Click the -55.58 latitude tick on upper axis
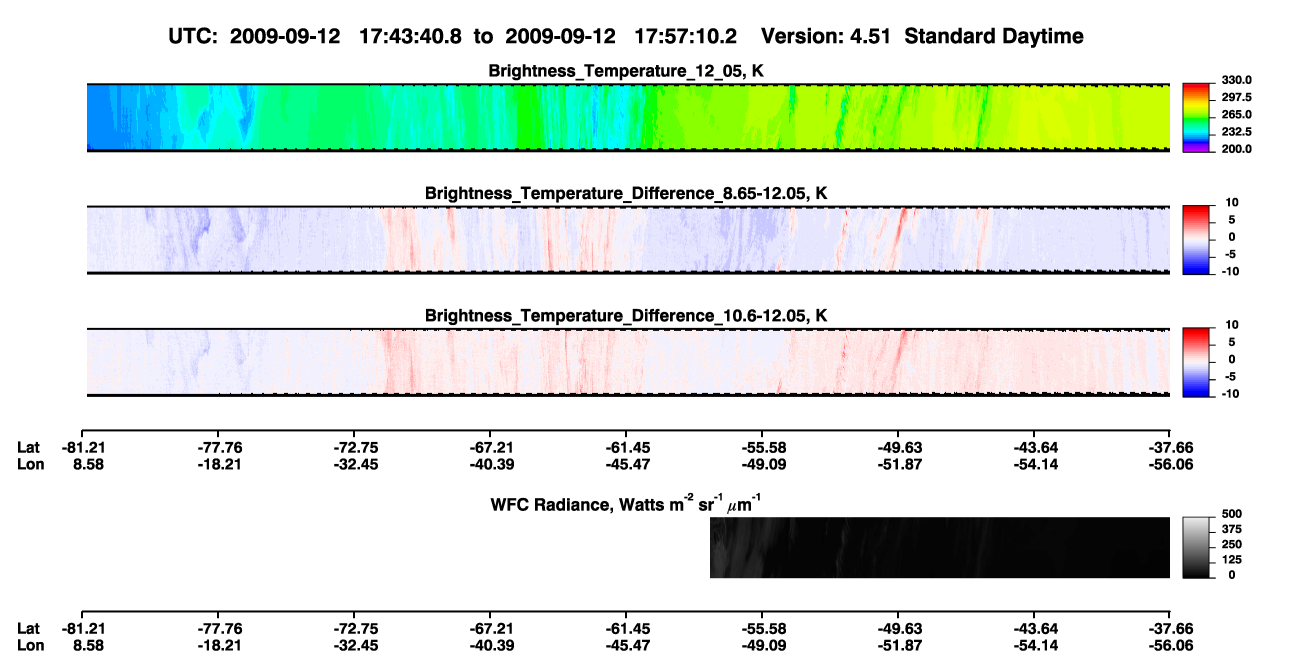The image size is (1300, 667). [762, 447]
